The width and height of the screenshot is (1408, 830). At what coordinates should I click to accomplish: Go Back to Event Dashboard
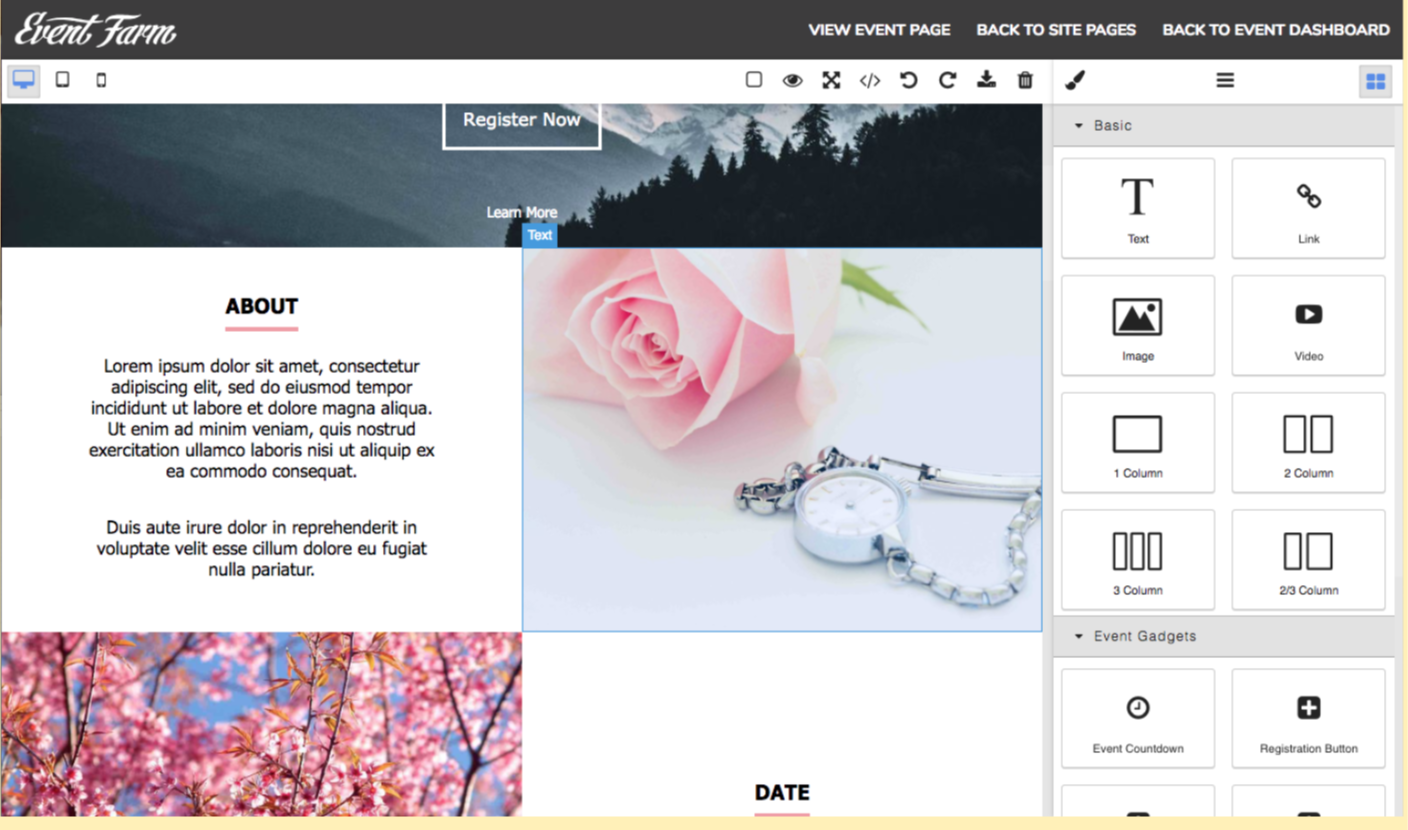coord(1276,30)
